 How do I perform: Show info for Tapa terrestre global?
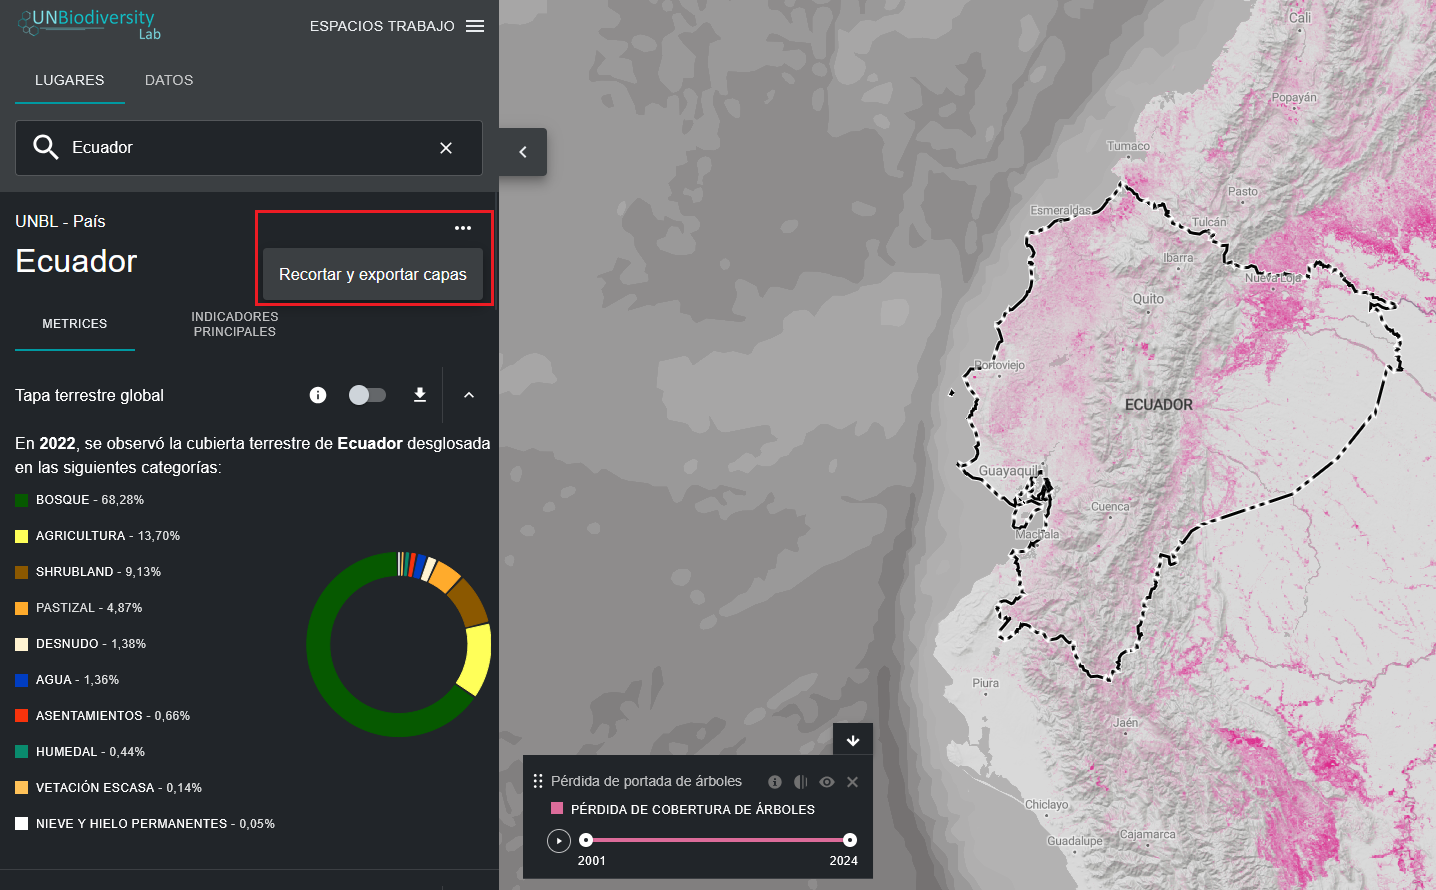(x=318, y=395)
